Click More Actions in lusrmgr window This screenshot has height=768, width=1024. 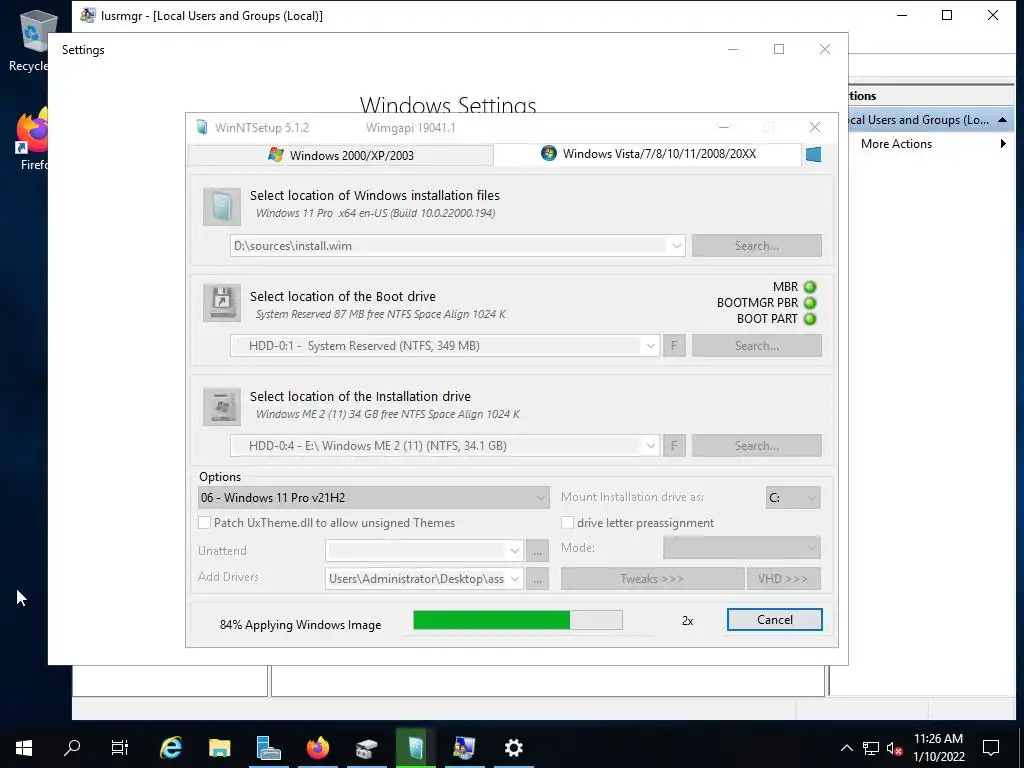point(896,144)
